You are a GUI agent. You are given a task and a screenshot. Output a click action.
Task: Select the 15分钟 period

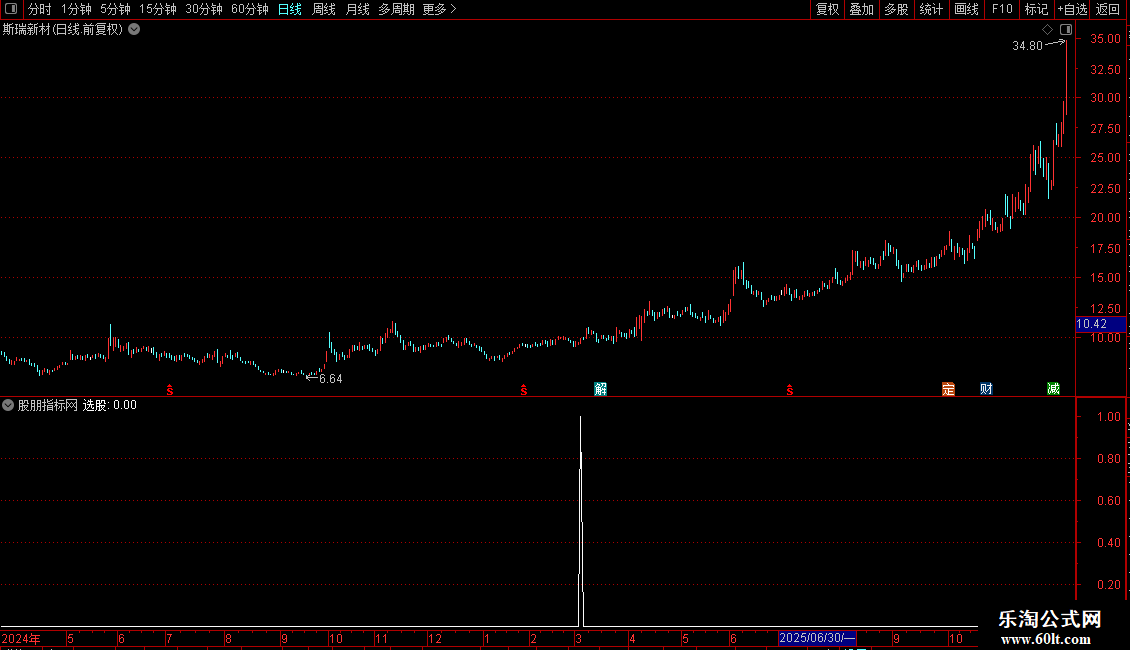coord(158,9)
